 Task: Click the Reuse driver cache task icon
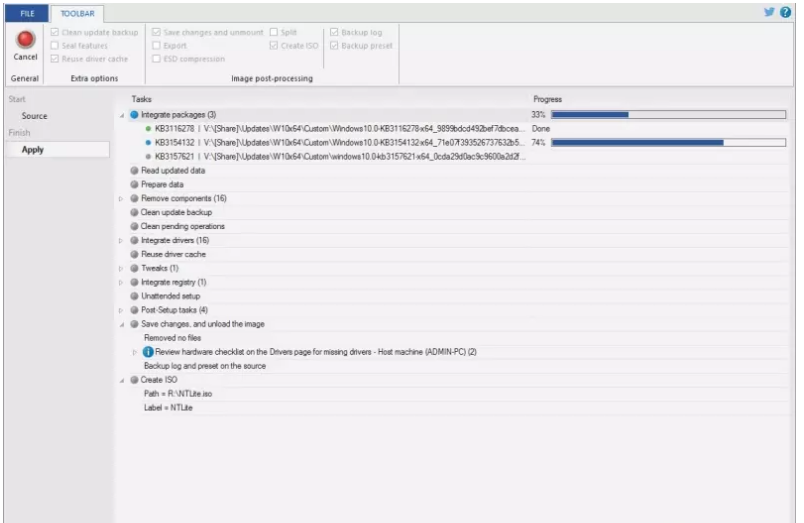coord(134,254)
